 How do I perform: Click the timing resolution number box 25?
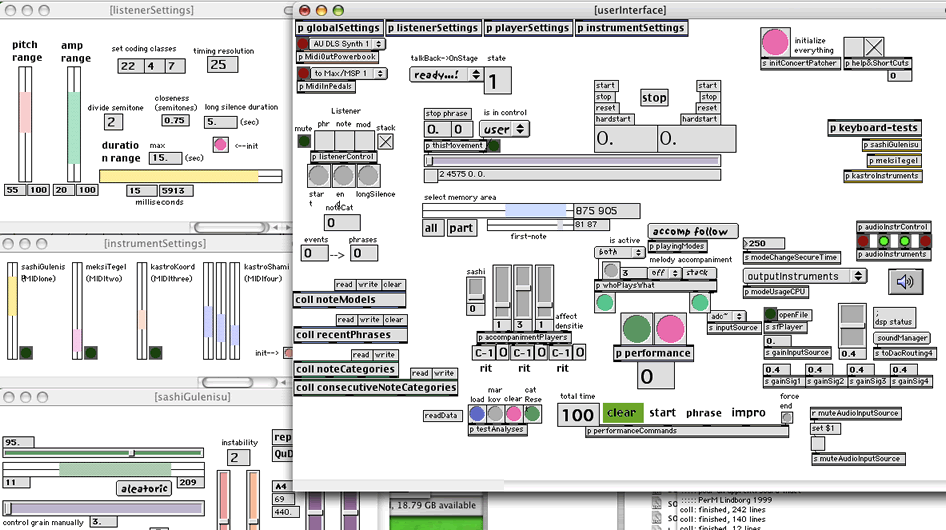click(223, 65)
